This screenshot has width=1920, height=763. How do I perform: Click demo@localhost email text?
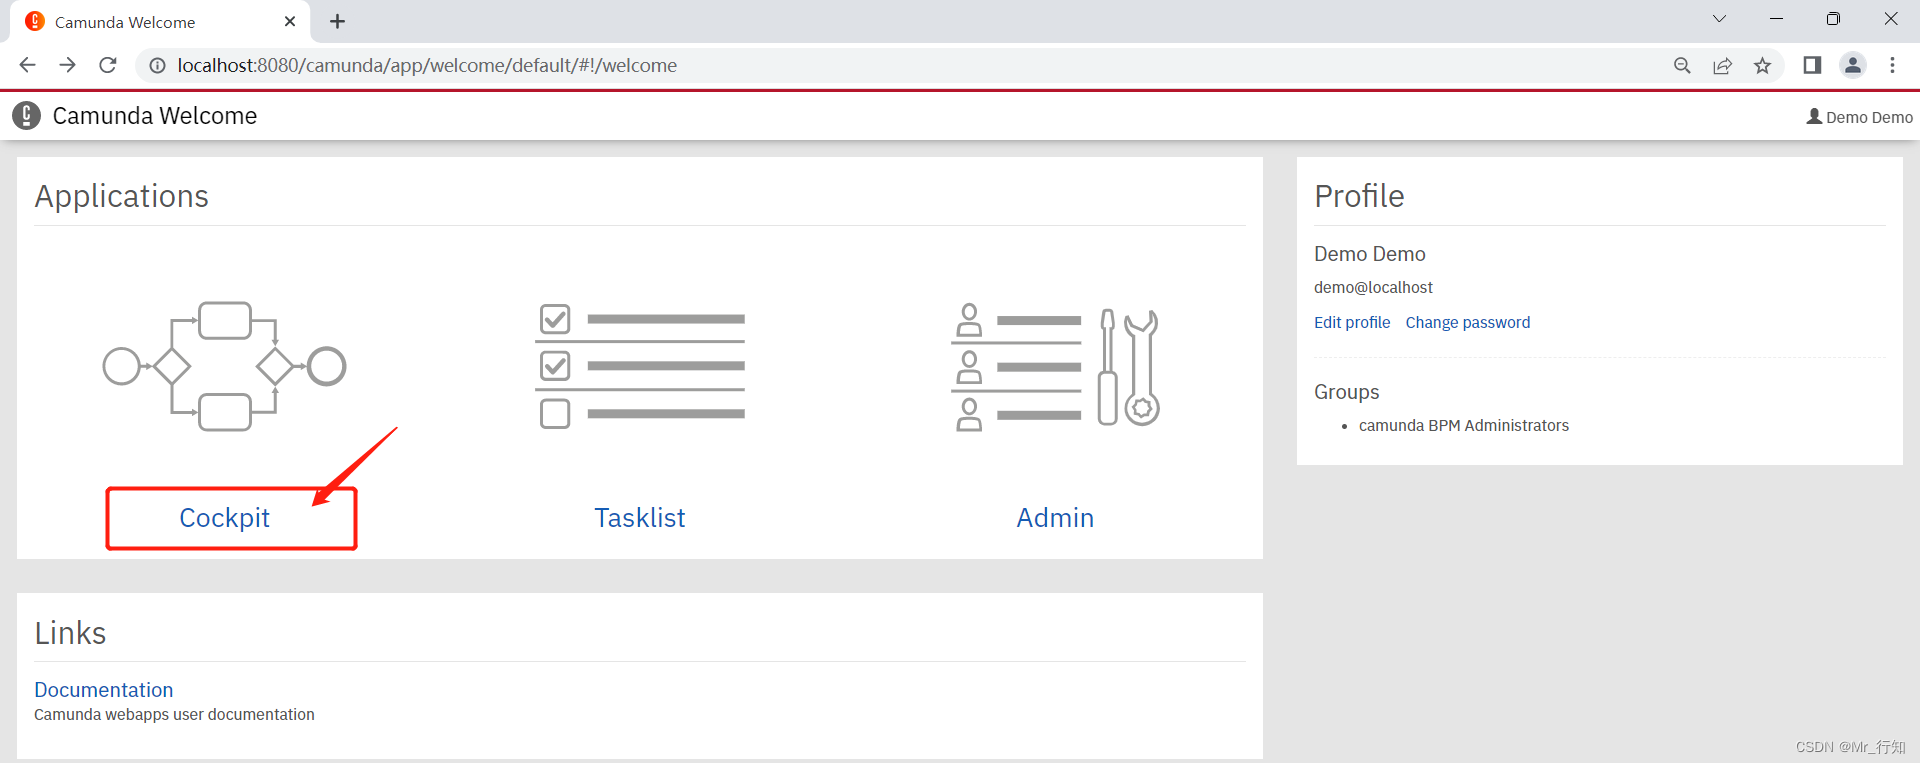tap(1373, 287)
